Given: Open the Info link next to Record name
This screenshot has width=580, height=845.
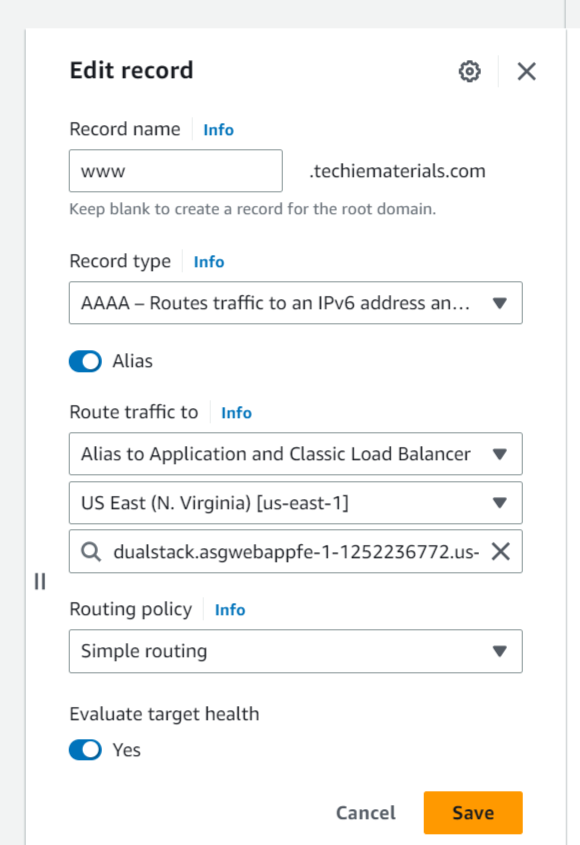Looking at the screenshot, I should point(218,129).
